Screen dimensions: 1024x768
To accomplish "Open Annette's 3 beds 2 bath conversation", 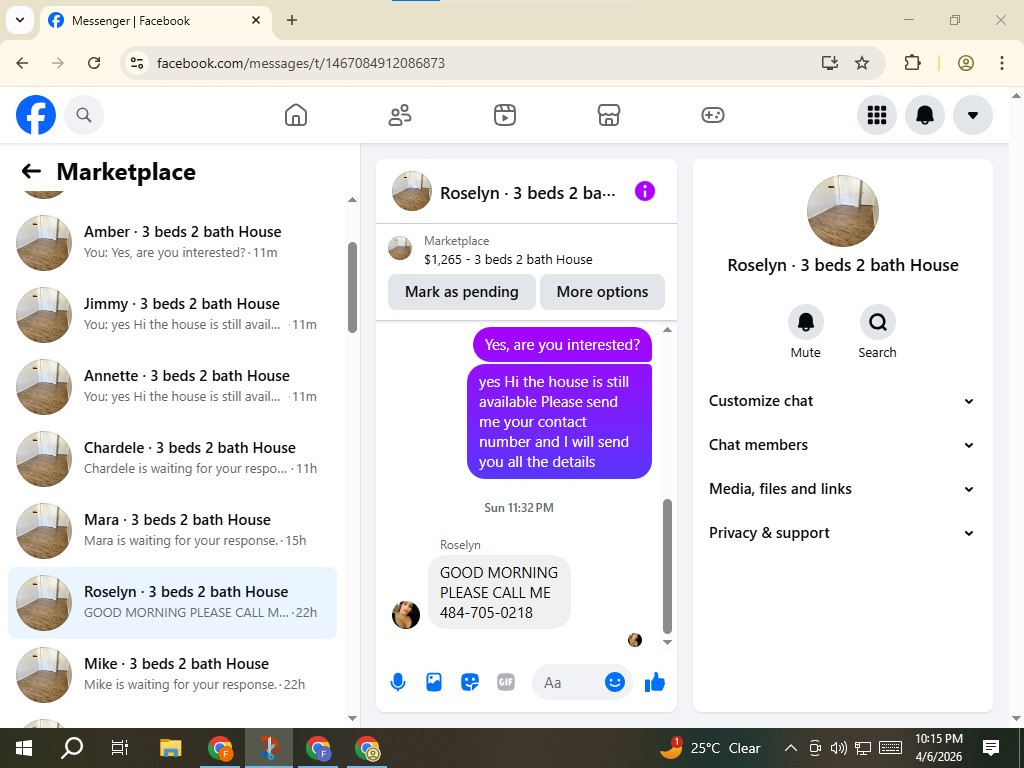I will click(x=172, y=387).
